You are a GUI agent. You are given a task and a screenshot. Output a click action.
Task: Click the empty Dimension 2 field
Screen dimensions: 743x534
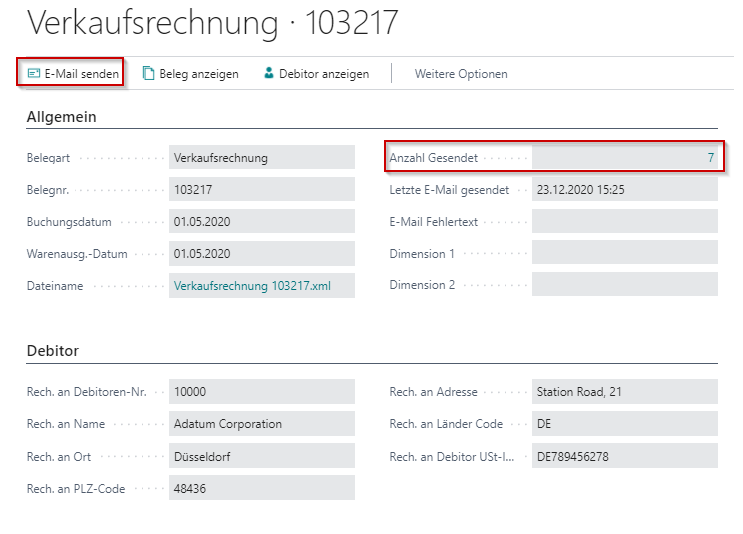624,285
